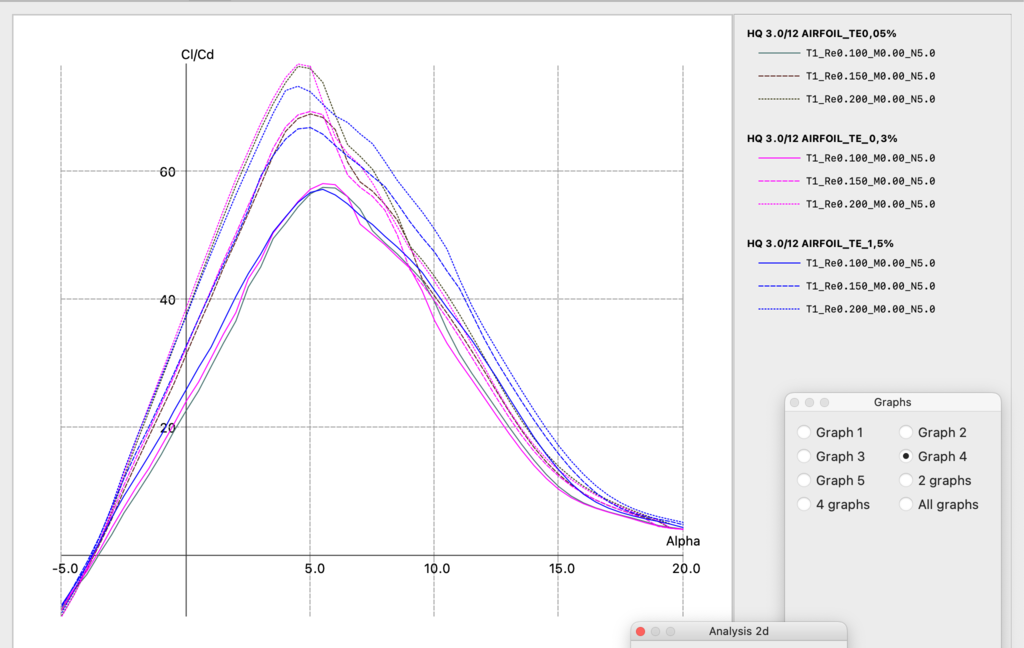Click the TE0,05% Re0.100 legend entry
The image size is (1024, 648).
click(x=869, y=53)
